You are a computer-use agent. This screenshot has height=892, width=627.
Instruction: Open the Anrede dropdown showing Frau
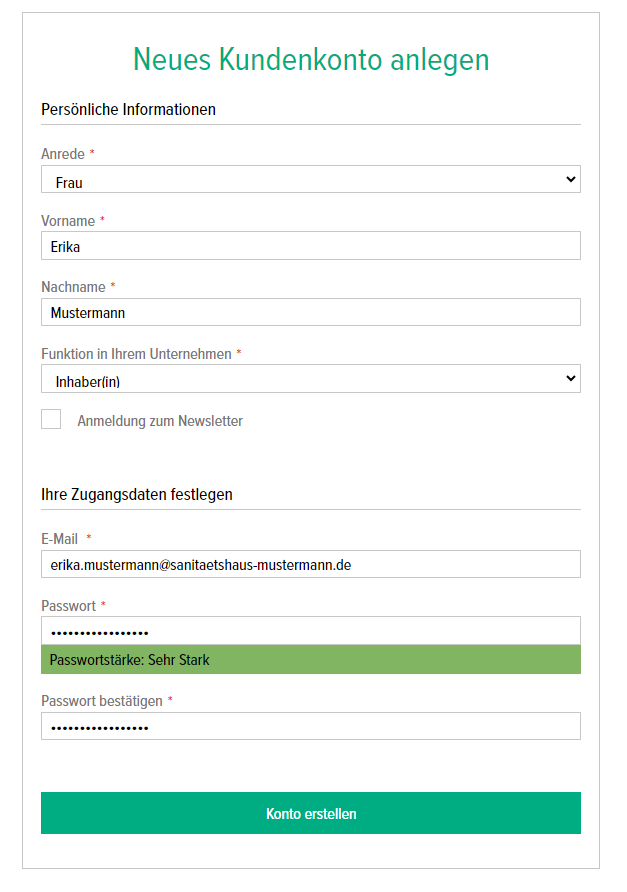coord(310,180)
